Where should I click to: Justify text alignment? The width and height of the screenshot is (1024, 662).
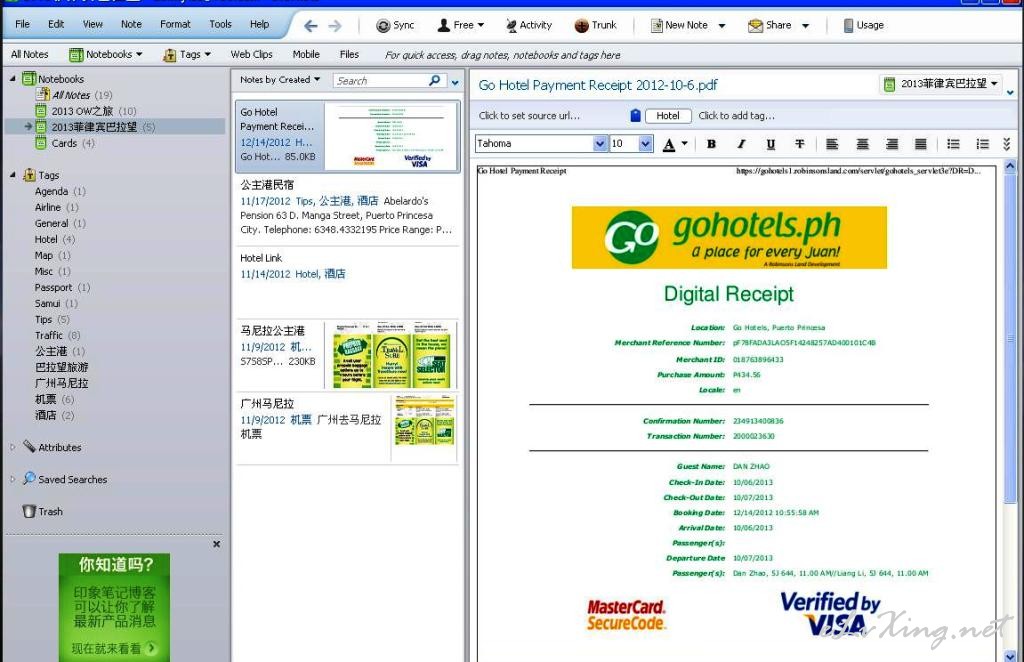(920, 144)
